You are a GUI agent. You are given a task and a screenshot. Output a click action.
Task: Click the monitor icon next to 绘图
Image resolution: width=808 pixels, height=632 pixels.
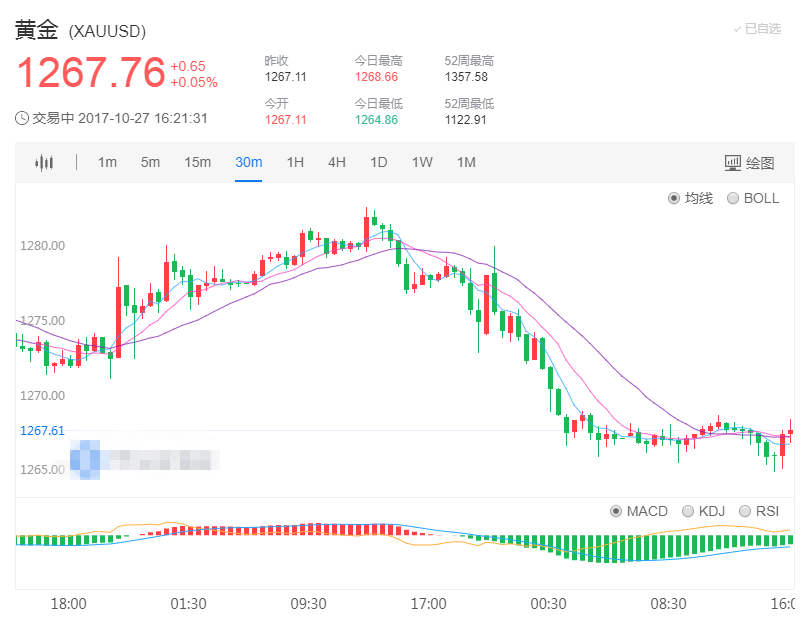point(733,161)
